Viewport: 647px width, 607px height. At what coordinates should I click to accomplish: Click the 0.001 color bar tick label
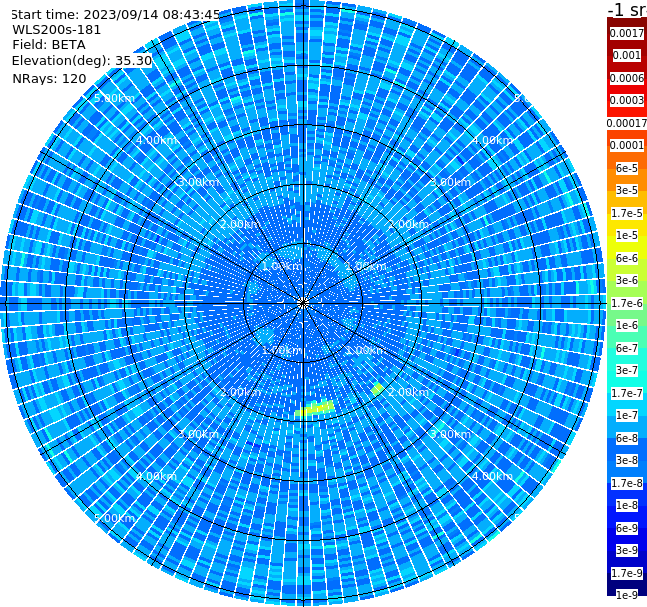(627, 55)
